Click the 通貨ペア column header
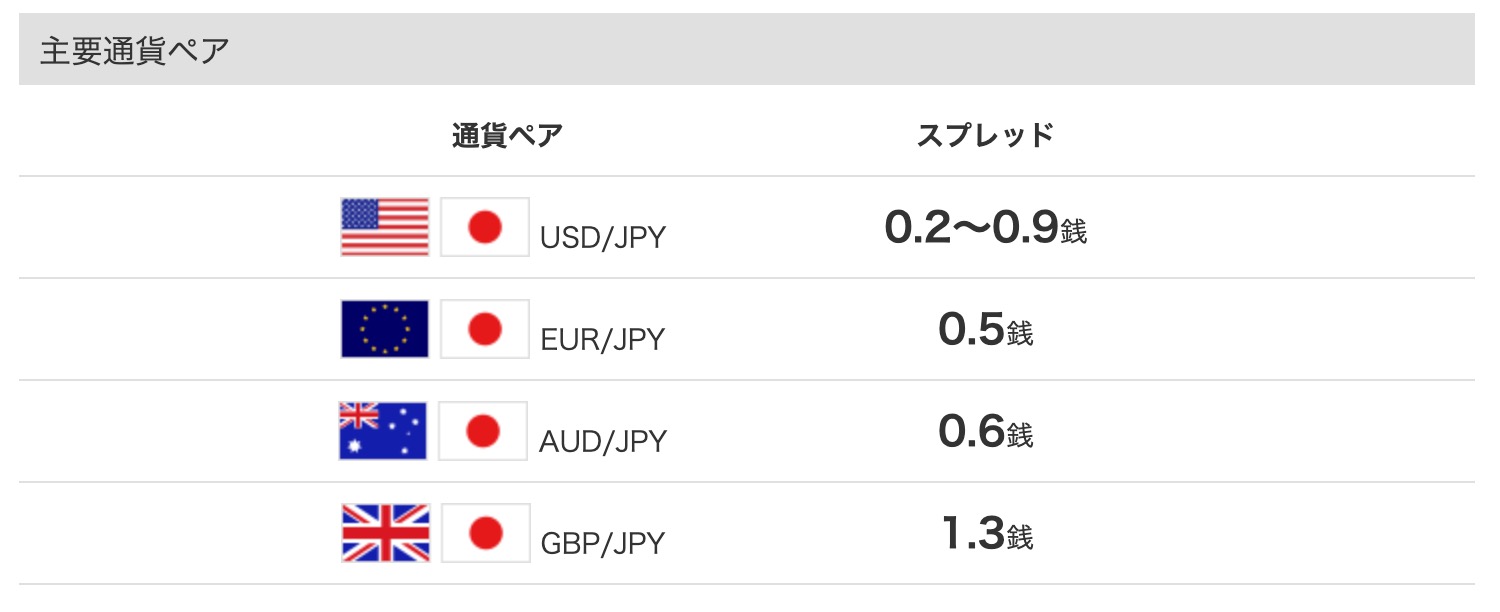Viewport: 1500px width, 612px height. (507, 135)
